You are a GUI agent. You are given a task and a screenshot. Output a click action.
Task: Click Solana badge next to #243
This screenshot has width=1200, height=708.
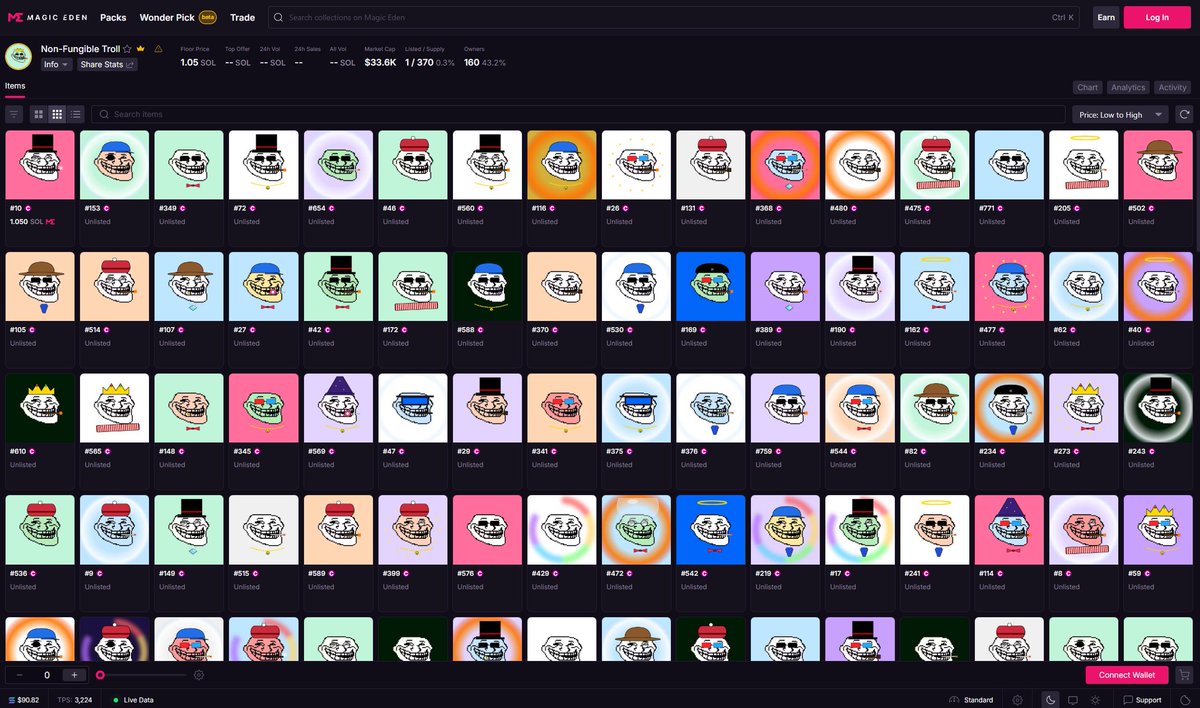(1152, 452)
